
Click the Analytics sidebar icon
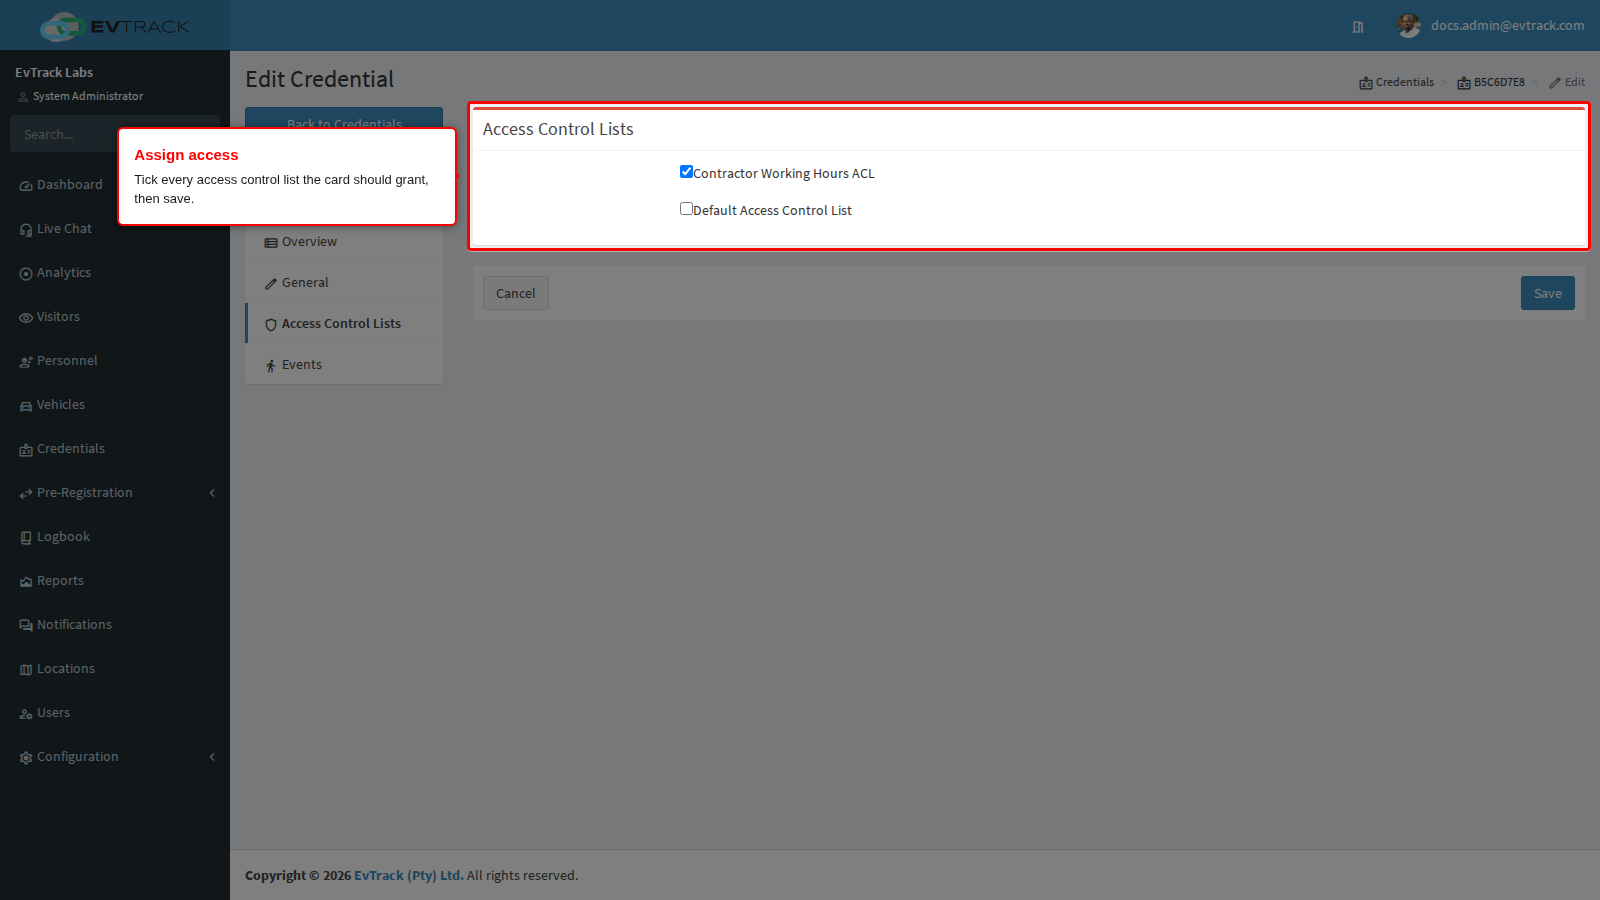[26, 274]
